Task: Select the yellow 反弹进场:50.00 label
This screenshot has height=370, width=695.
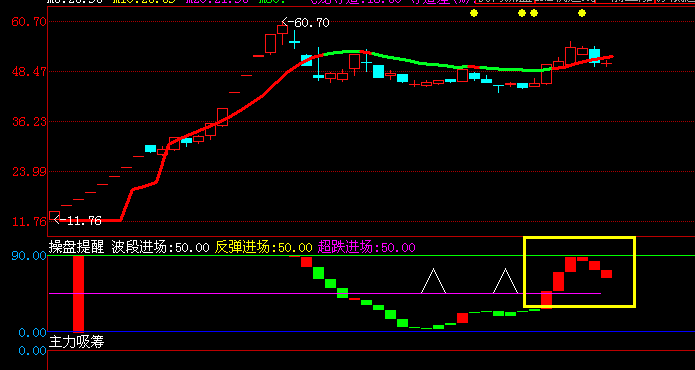Action: (x=264, y=247)
